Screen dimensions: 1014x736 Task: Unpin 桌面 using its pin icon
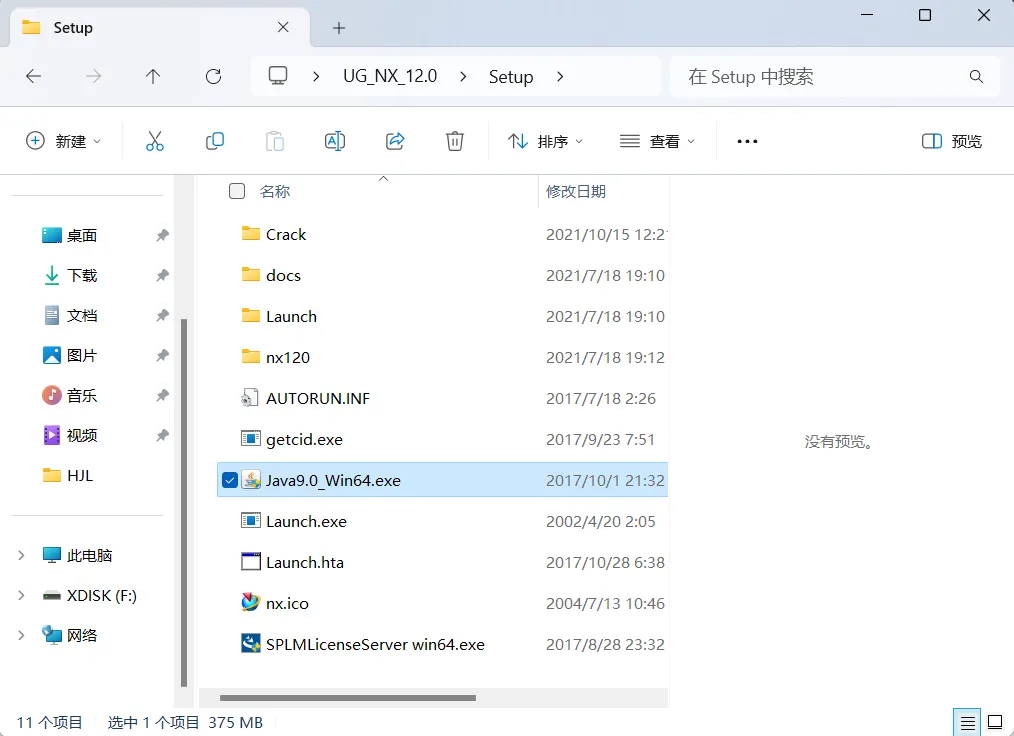(162, 235)
